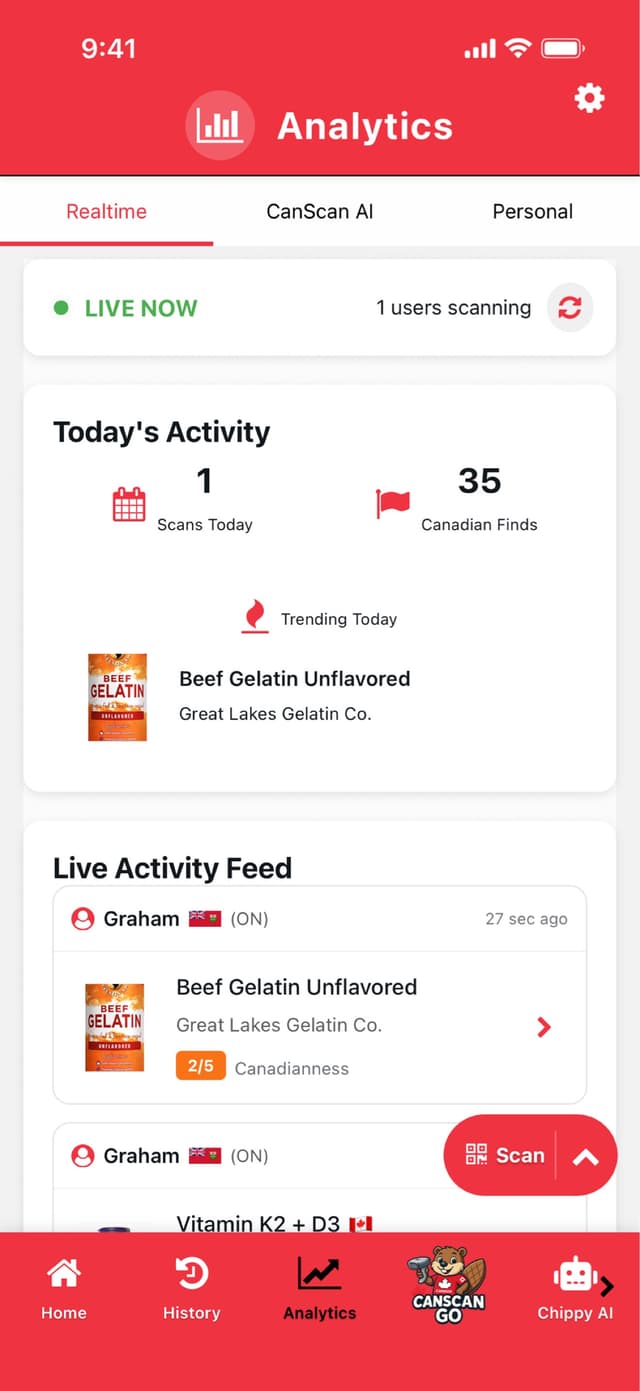Open History via the clock icon
640x1391 pixels.
point(191,1274)
